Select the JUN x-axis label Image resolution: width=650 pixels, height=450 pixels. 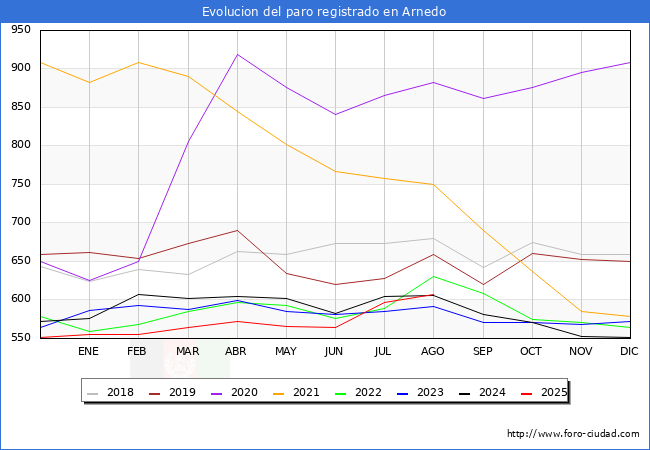[334, 351]
